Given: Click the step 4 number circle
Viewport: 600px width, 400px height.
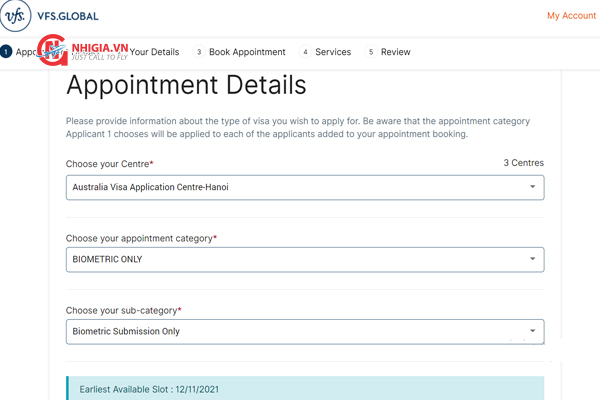Looking at the screenshot, I should point(305,52).
